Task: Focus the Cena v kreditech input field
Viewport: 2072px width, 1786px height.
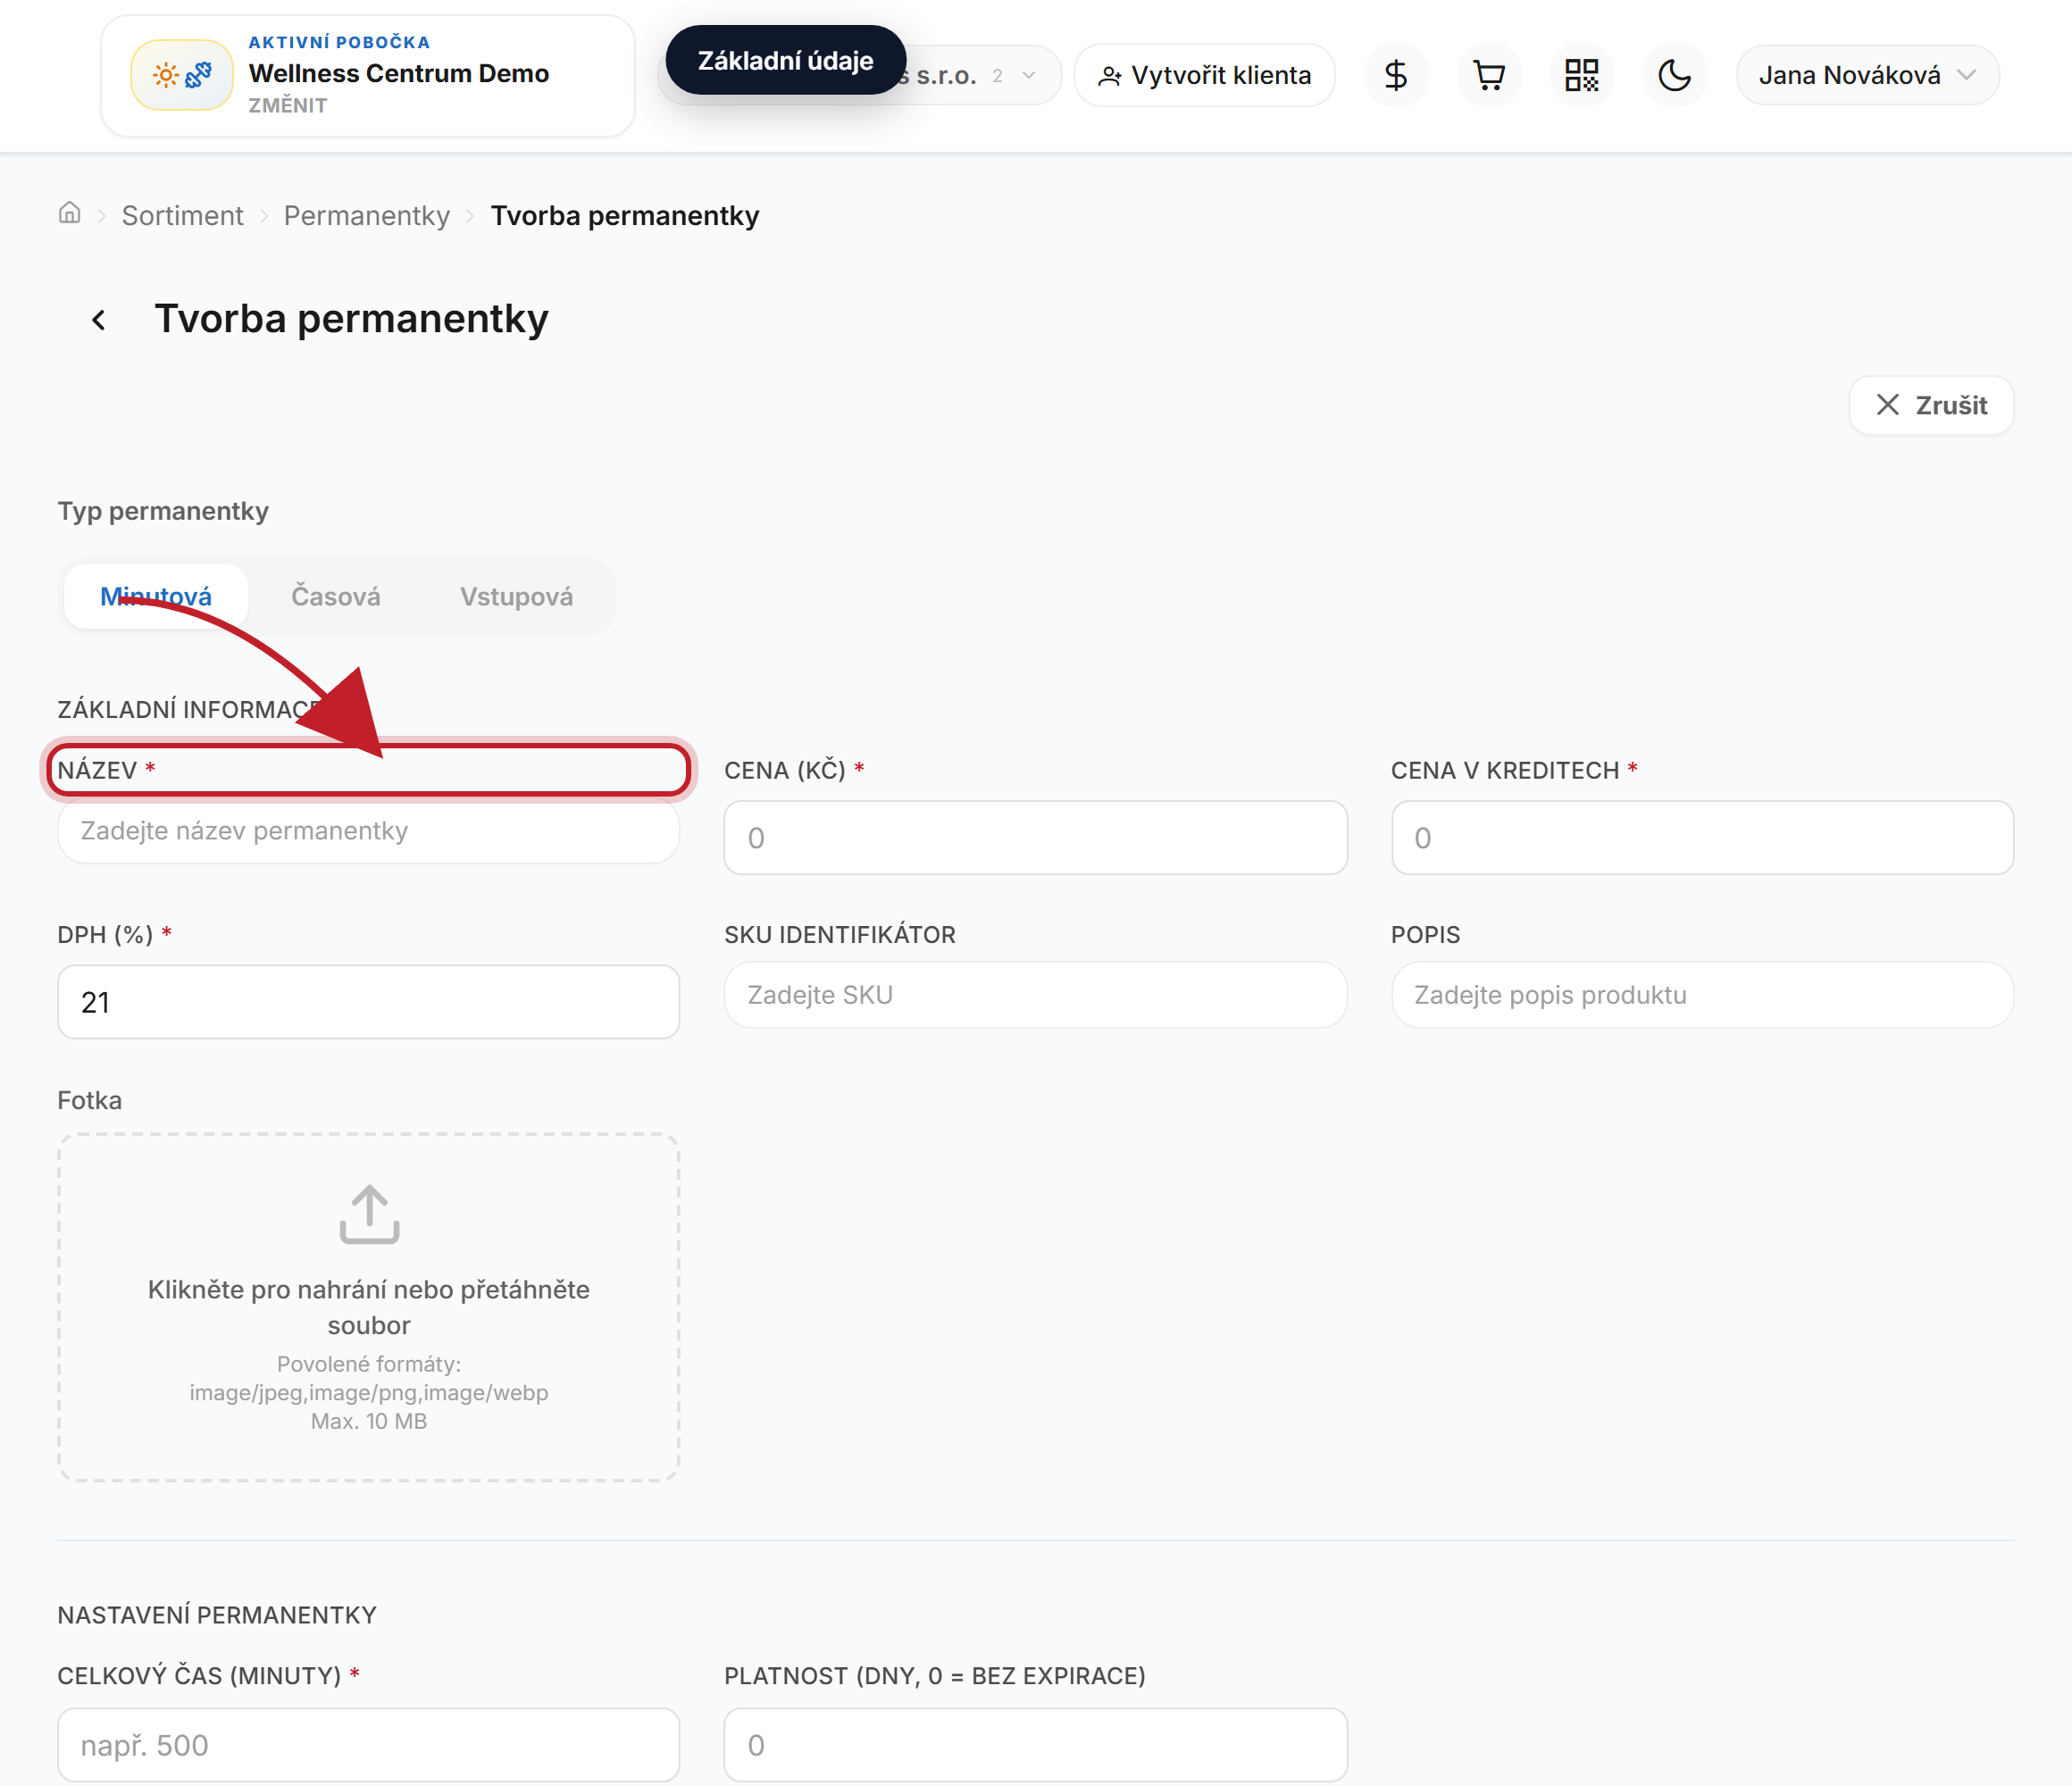Action: 1702,838
